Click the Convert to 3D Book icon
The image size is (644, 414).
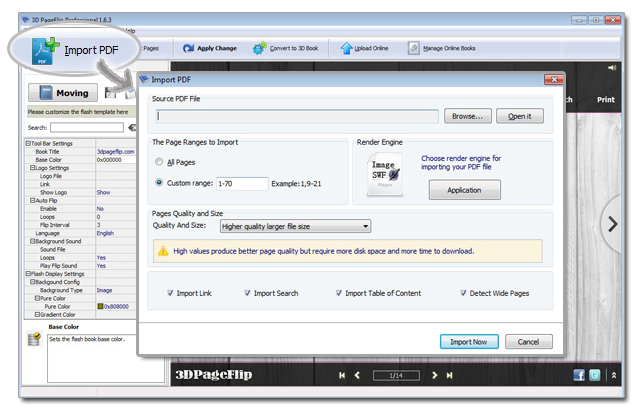(259, 48)
